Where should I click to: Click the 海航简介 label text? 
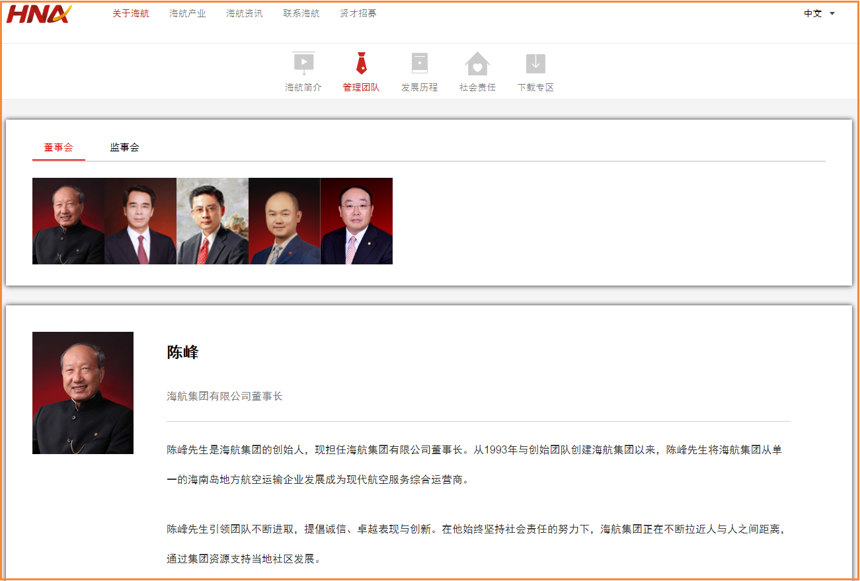(303, 87)
